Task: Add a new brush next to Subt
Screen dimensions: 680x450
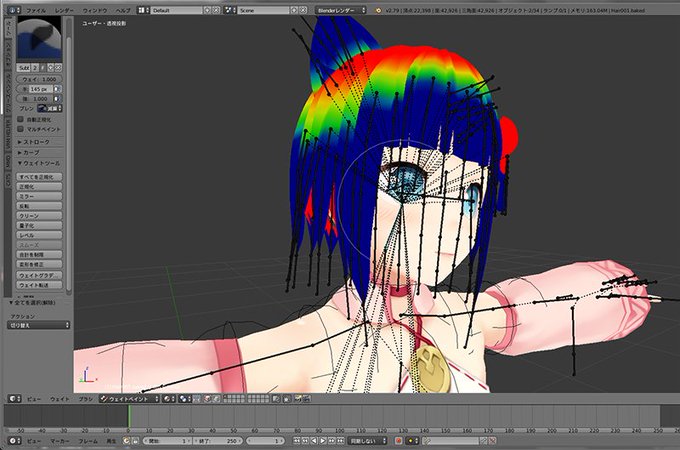Action: 50,68
